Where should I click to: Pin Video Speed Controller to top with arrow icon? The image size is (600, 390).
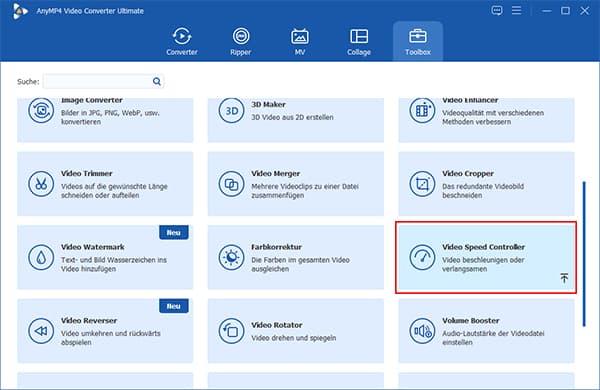pos(564,278)
